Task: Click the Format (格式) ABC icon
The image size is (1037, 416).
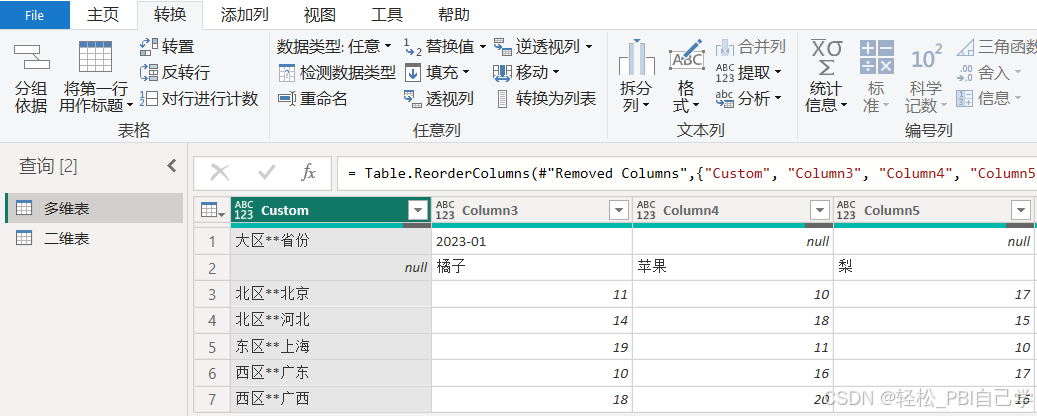Action: click(x=686, y=57)
